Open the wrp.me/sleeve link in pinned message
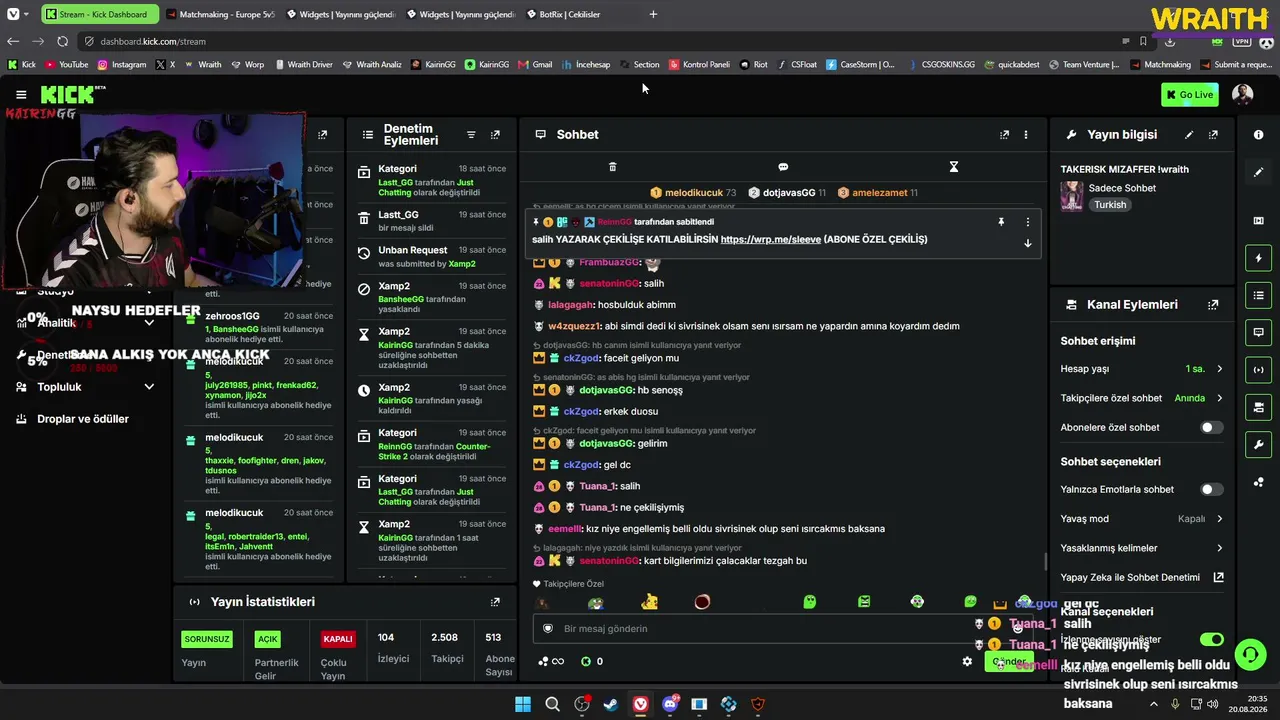 coord(769,240)
